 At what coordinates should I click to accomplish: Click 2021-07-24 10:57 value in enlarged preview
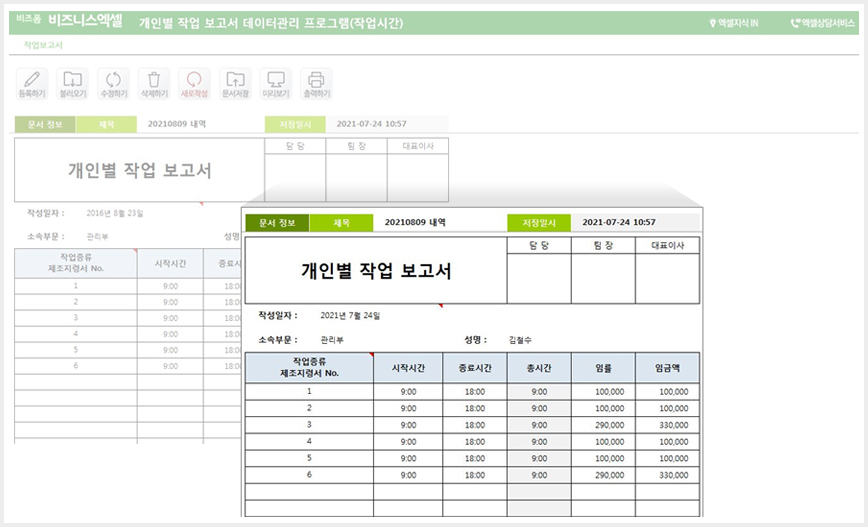point(619,222)
